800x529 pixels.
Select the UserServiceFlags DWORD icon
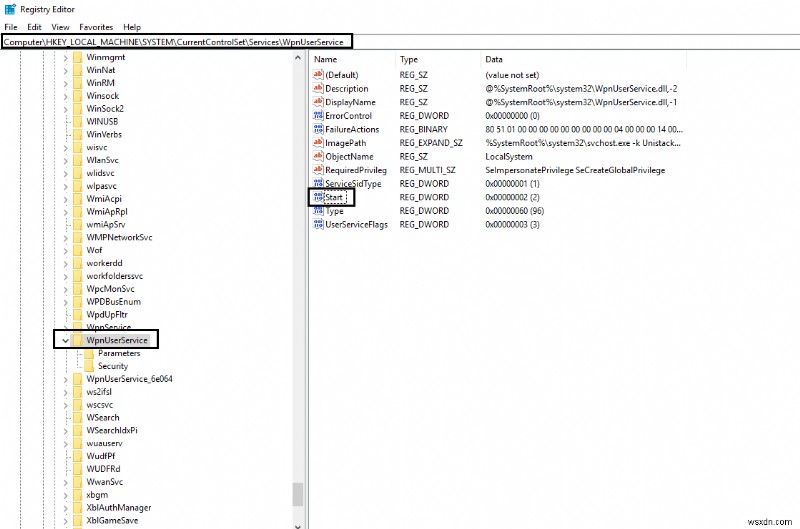coord(318,224)
